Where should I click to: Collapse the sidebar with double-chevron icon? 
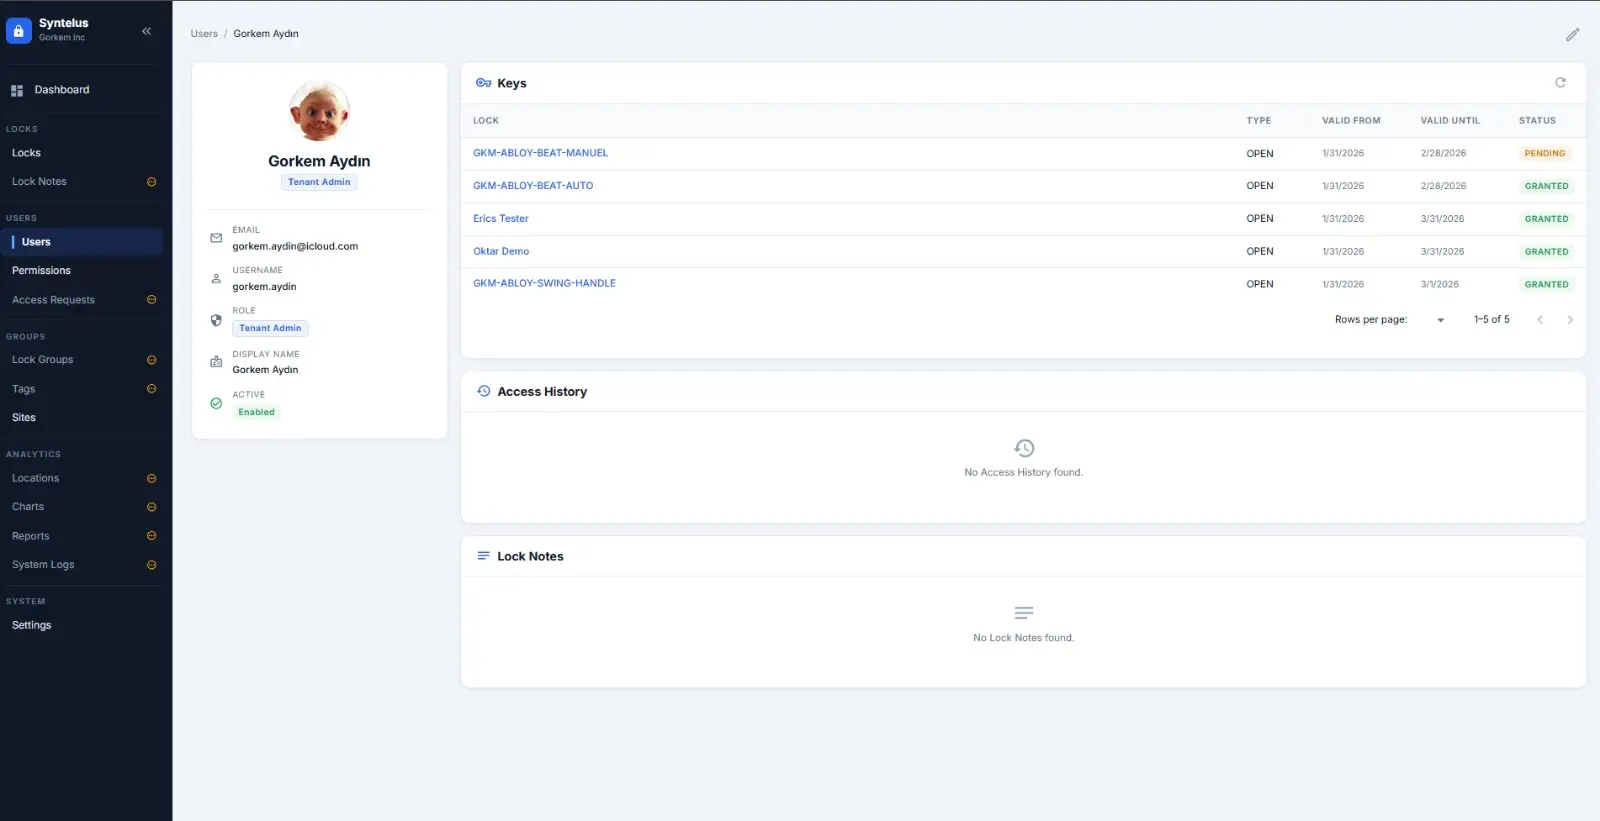click(x=146, y=31)
